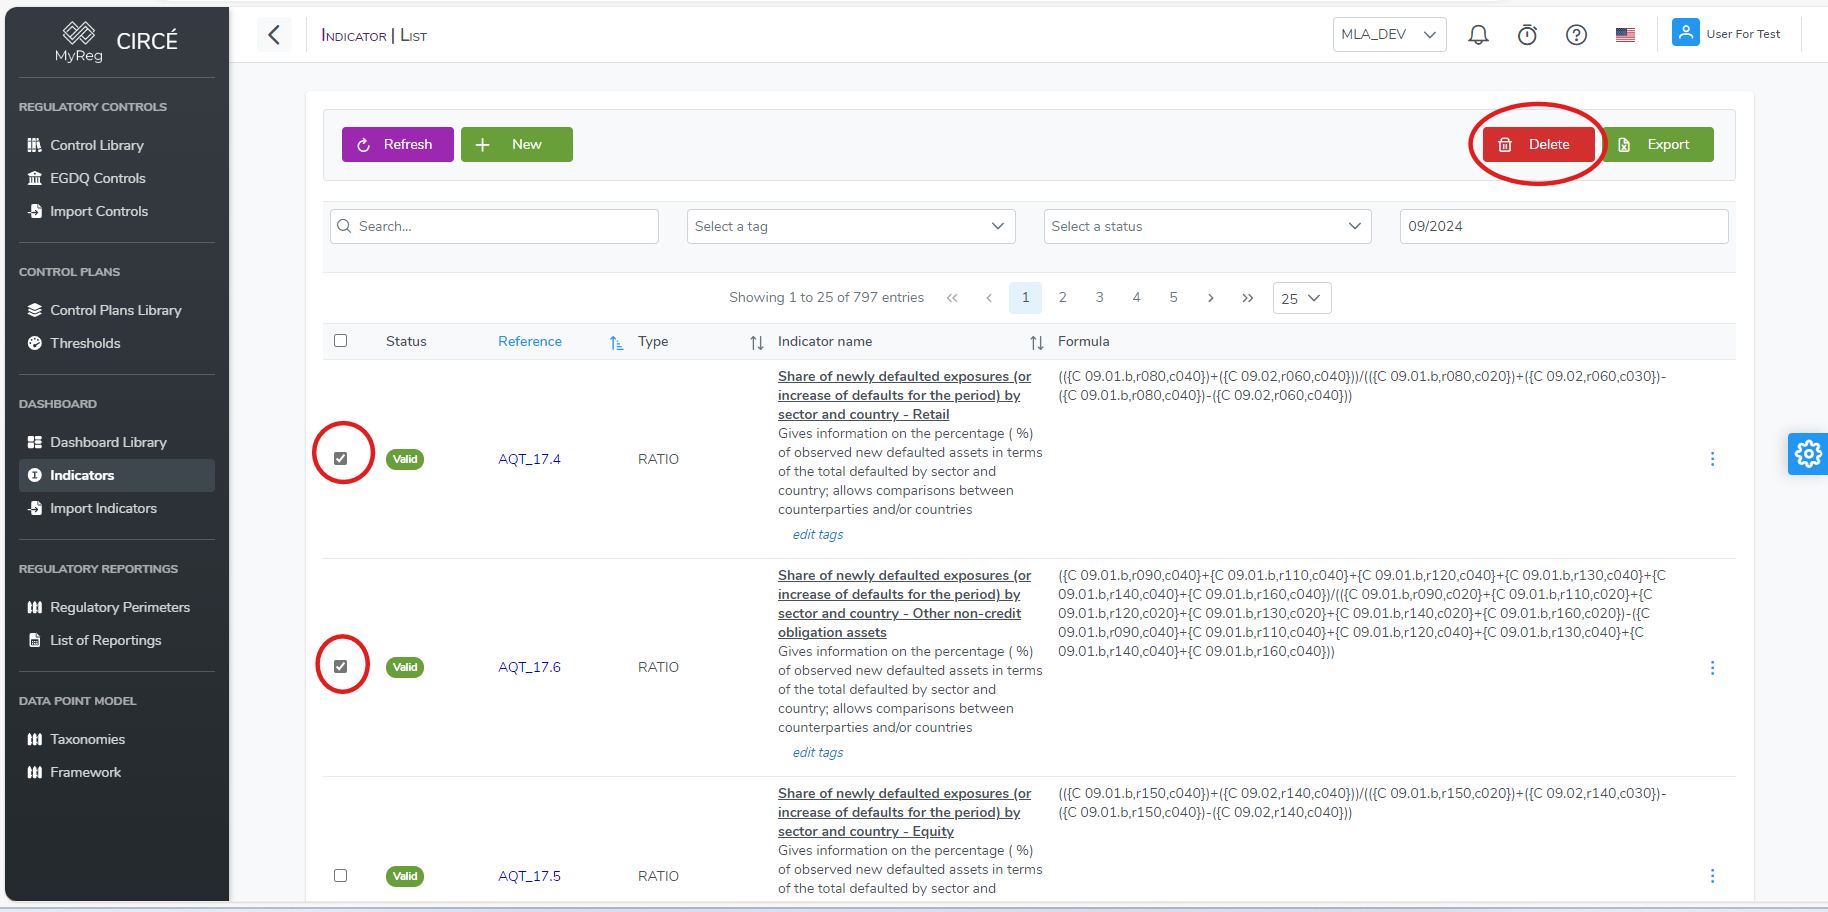The width and height of the screenshot is (1828, 912).
Task: Go to Import Indicators in sidebar
Action: pos(103,509)
